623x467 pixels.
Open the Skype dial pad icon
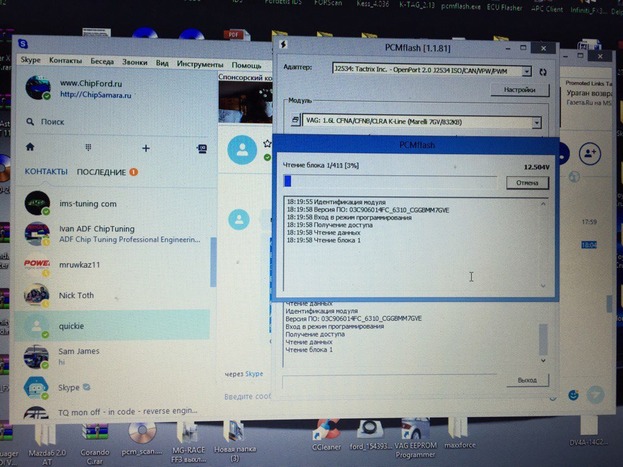(x=88, y=148)
